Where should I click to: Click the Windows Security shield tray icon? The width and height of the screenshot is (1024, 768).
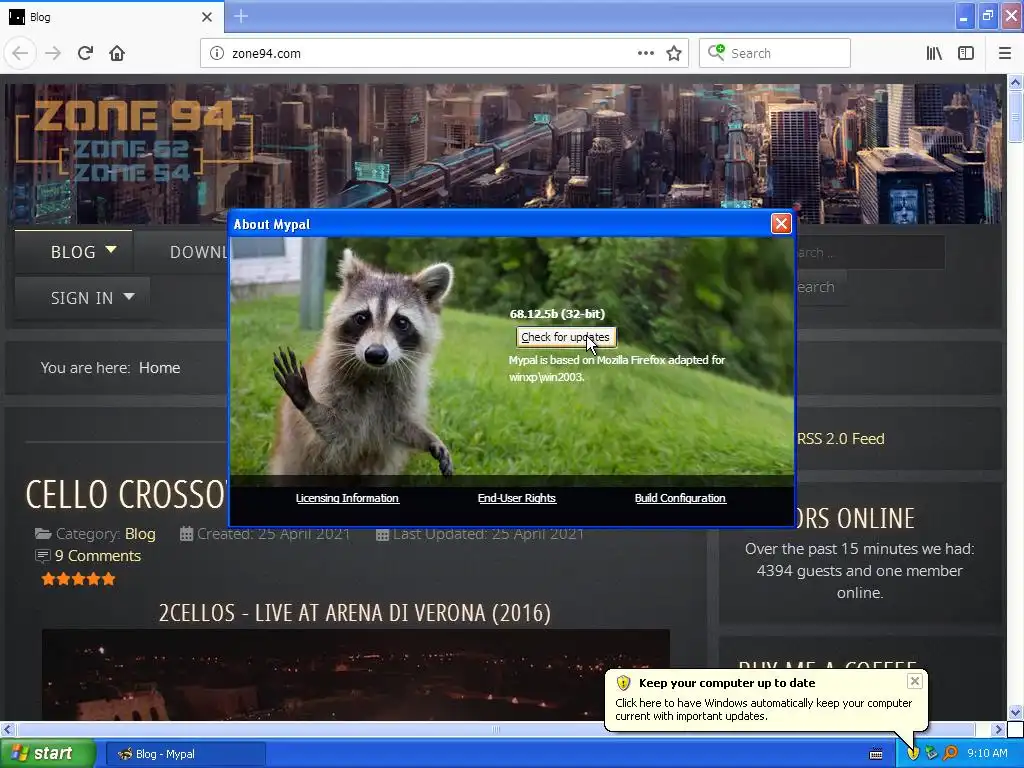913,754
